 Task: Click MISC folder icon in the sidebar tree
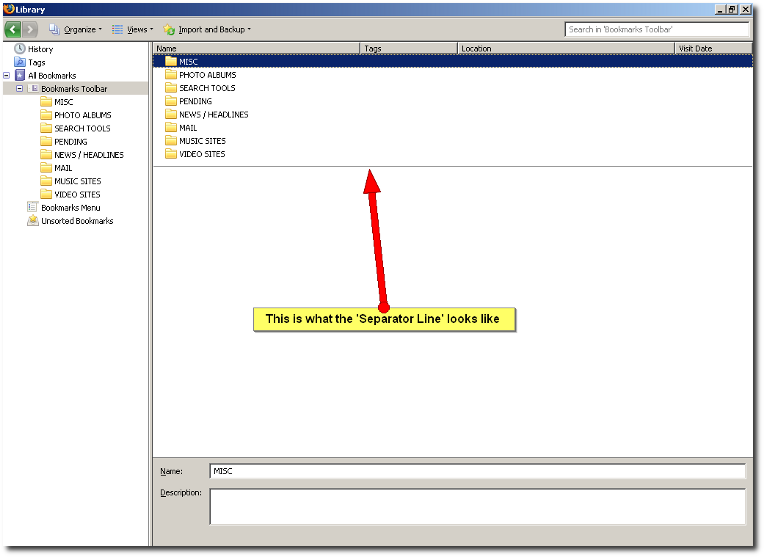point(46,101)
